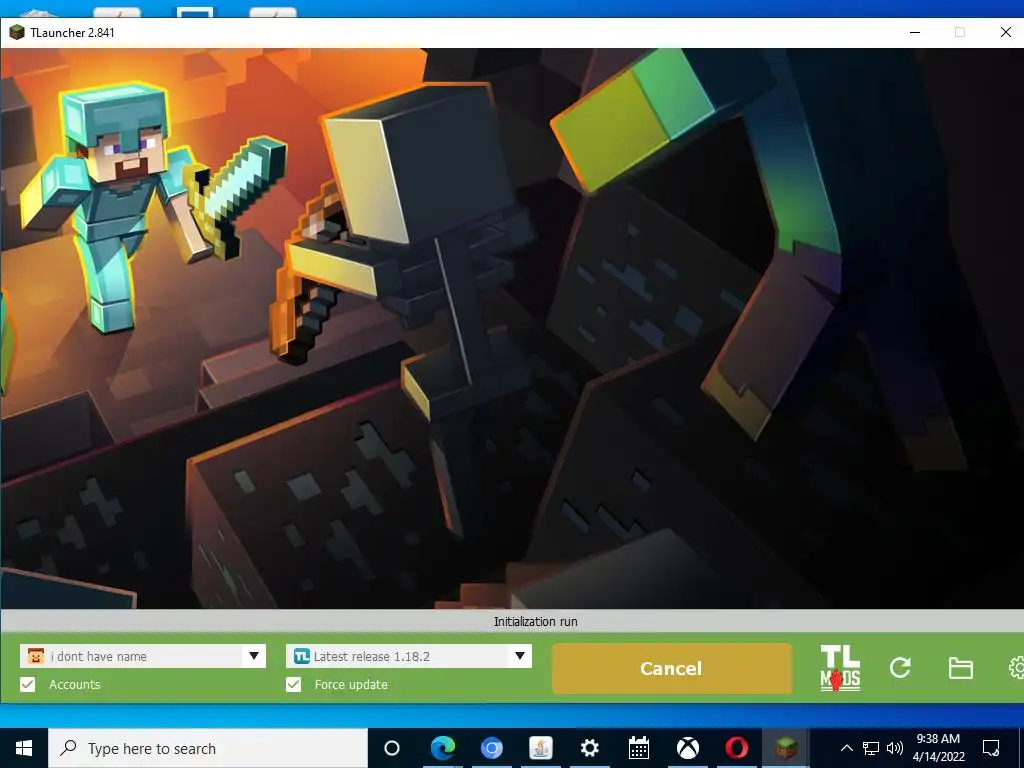Expand the Latest release 1.18.2 version dropdown
The height and width of the screenshot is (768, 1024).
click(x=520, y=656)
